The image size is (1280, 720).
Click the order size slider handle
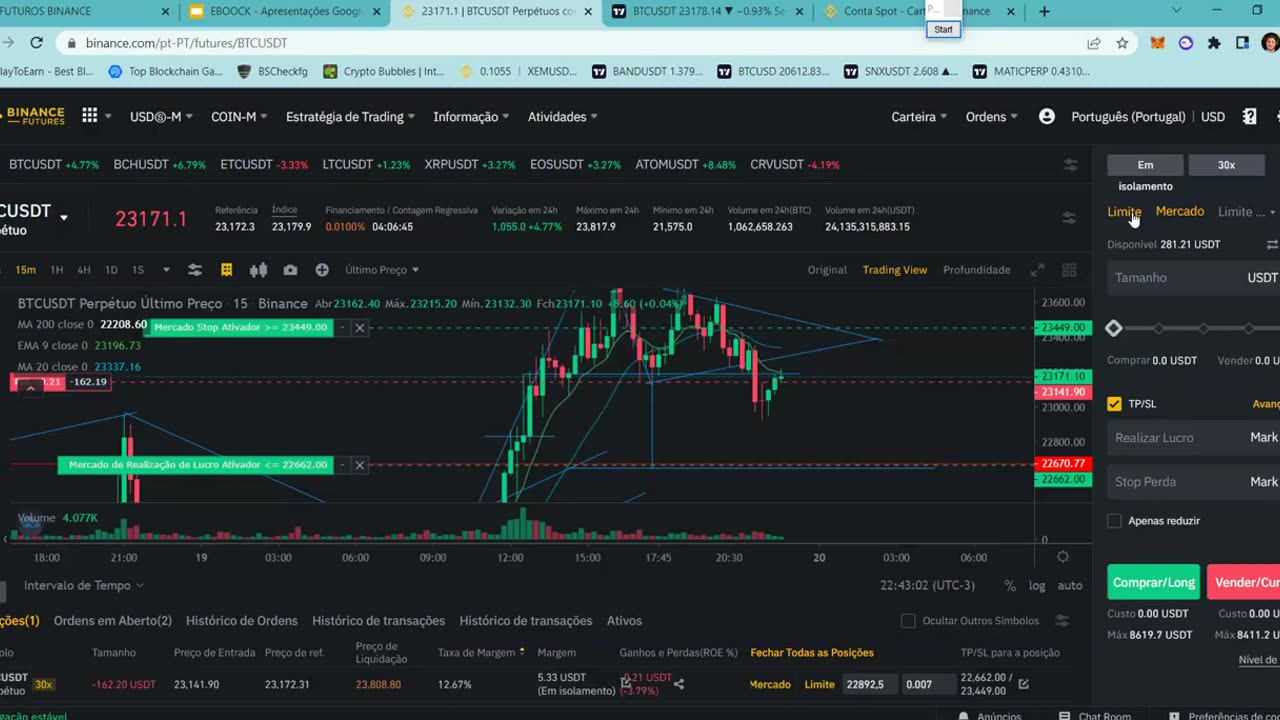pyautogui.click(x=1114, y=328)
